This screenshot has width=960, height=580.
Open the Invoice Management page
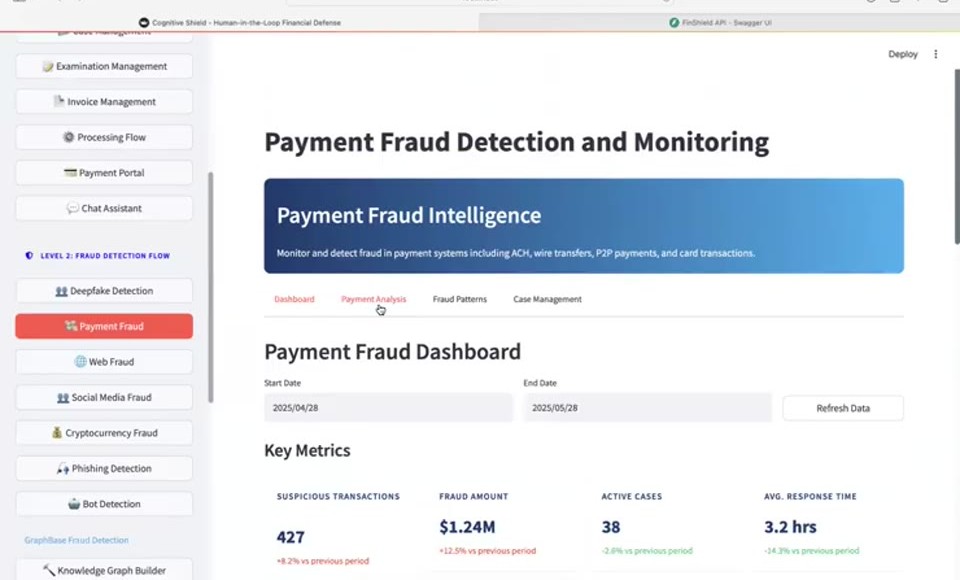click(x=104, y=102)
